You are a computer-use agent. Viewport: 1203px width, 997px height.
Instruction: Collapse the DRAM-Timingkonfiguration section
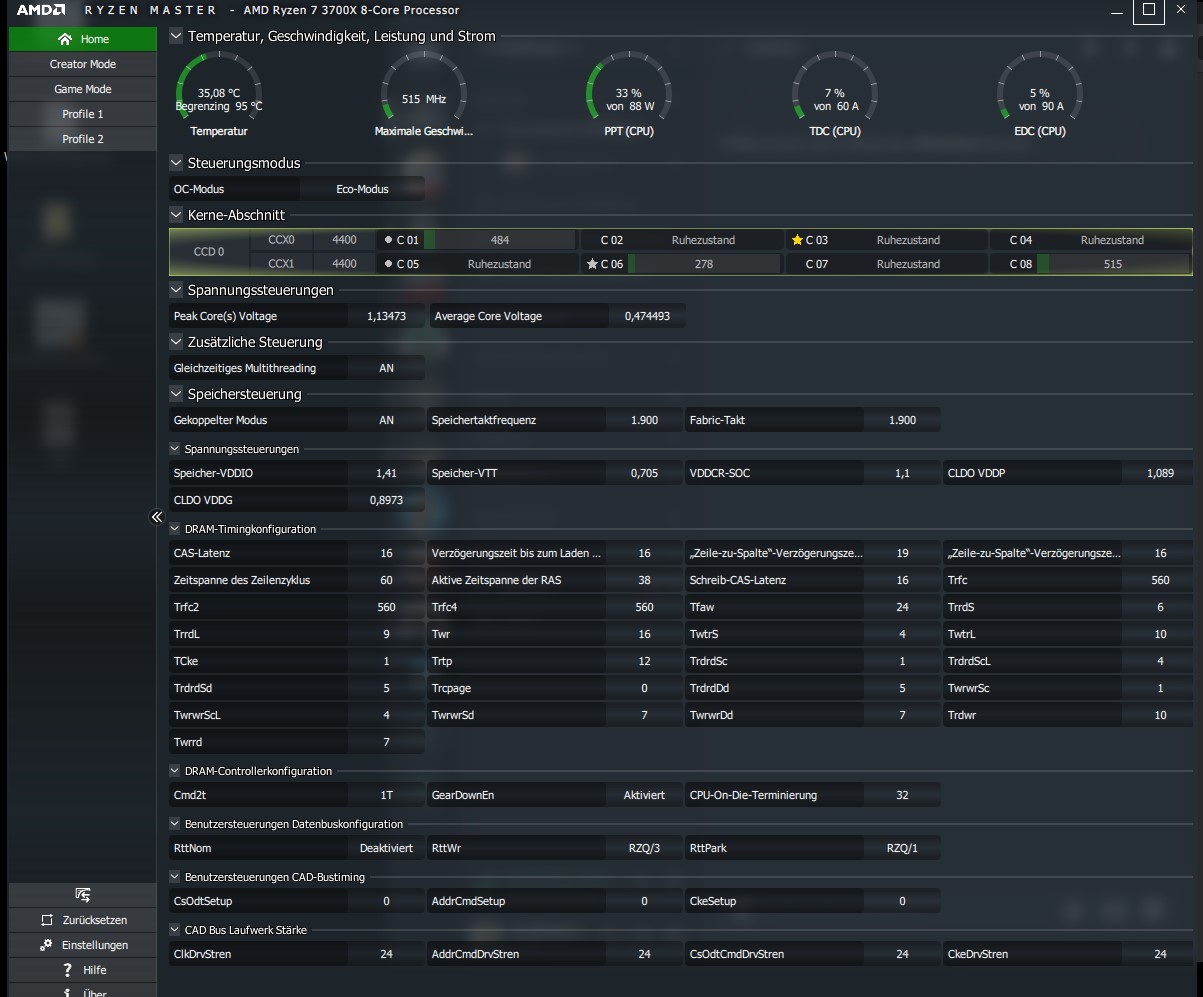tap(175, 529)
